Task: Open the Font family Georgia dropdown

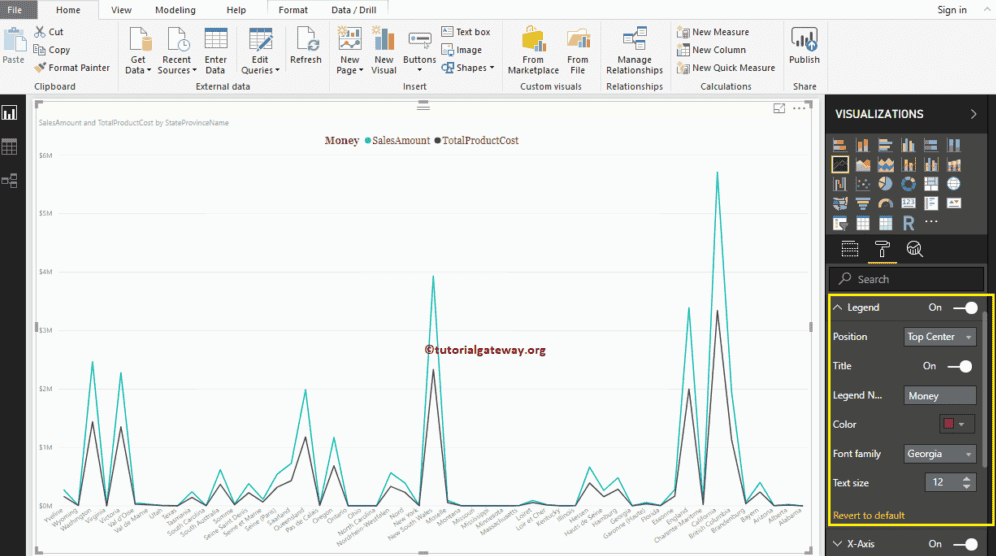Action: pyautogui.click(x=940, y=454)
